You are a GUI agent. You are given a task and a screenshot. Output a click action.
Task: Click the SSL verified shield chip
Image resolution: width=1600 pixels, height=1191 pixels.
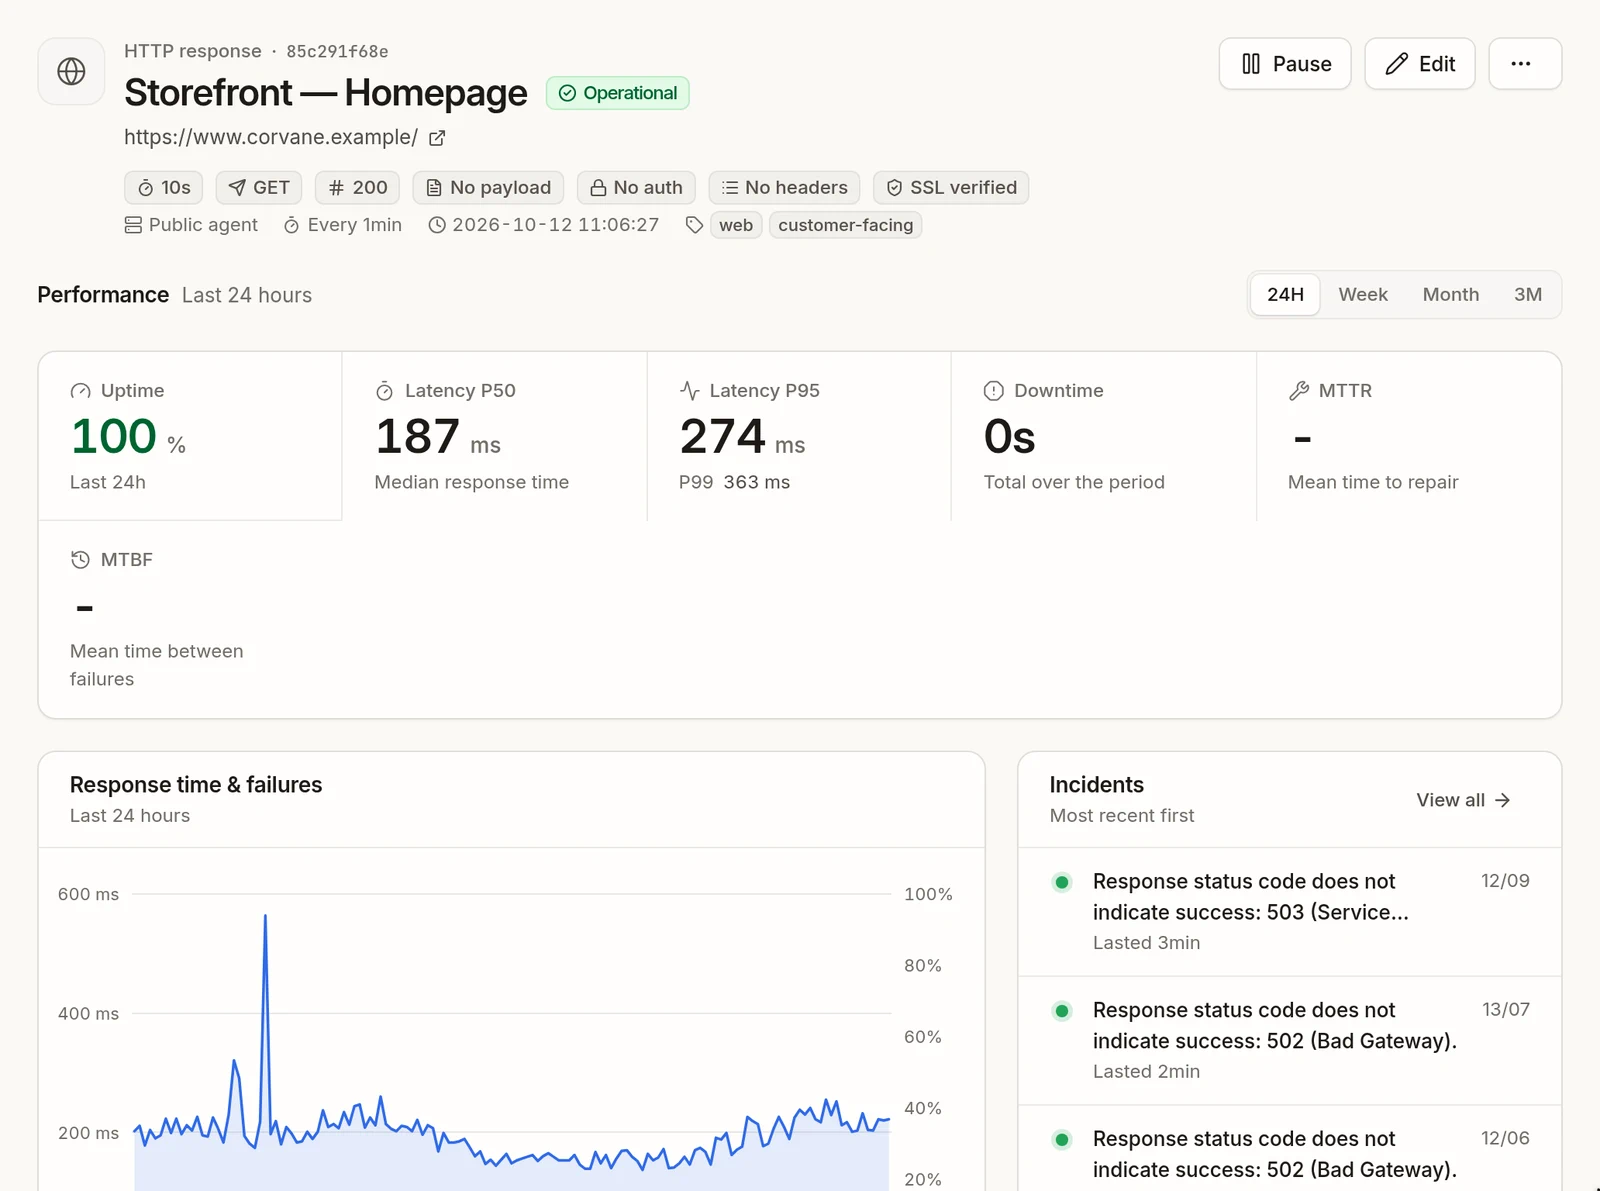pos(951,188)
